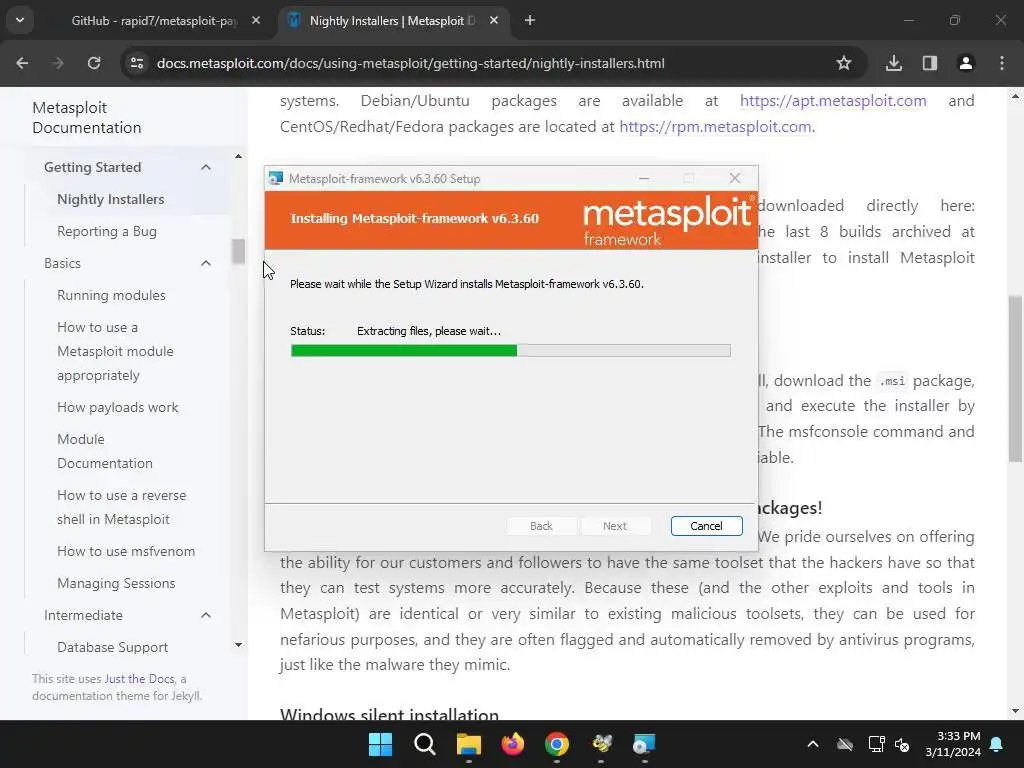Open Firefox from the taskbar

tap(513, 744)
